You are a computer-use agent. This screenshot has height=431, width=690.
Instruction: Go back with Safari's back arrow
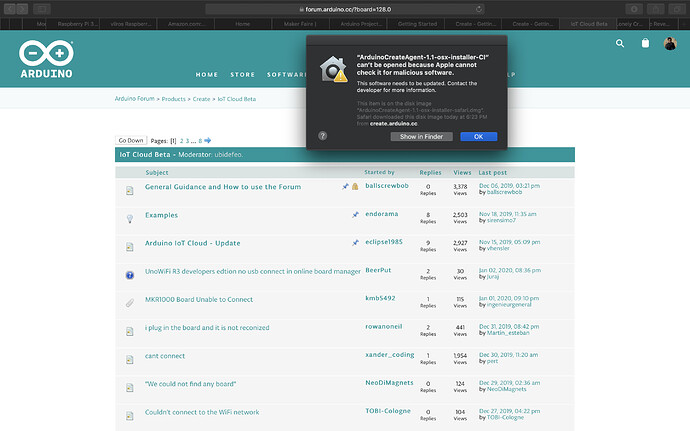click(10, 9)
